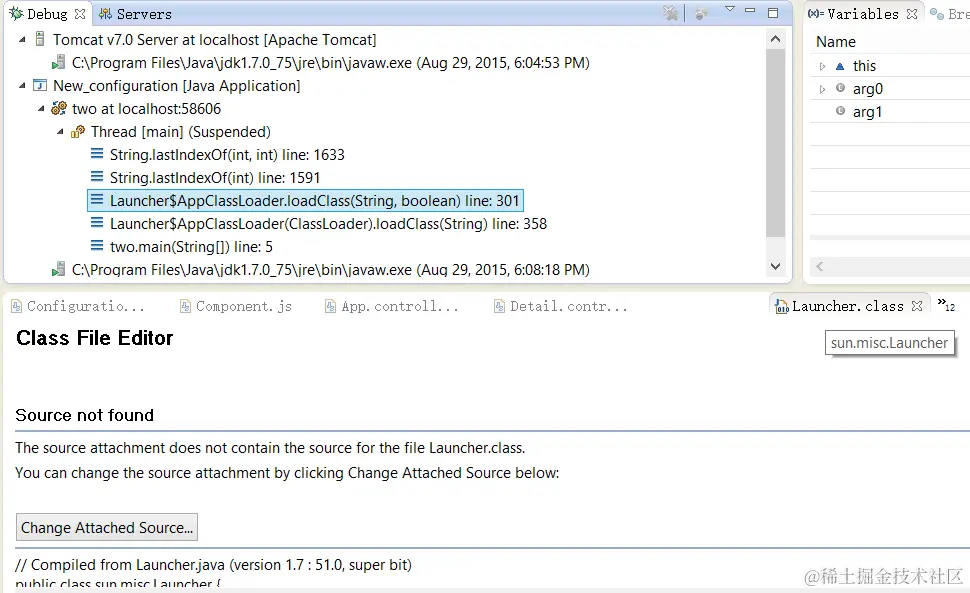Click the Name column header in Variables

coord(836,41)
